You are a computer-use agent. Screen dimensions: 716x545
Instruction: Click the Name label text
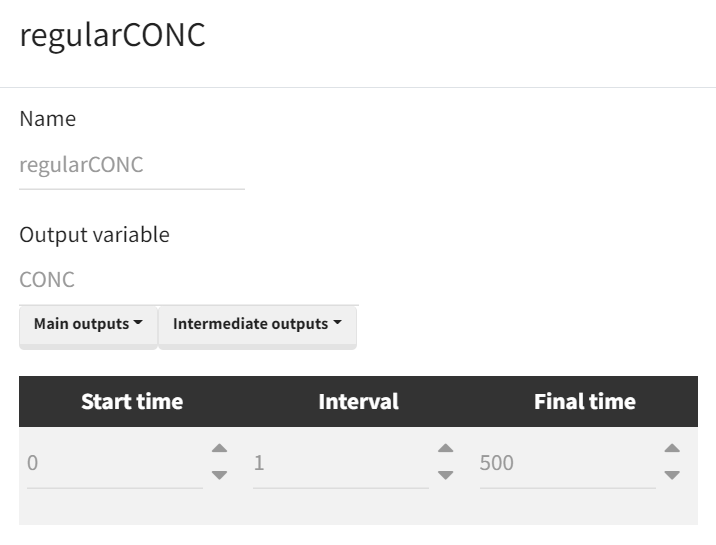tap(47, 119)
